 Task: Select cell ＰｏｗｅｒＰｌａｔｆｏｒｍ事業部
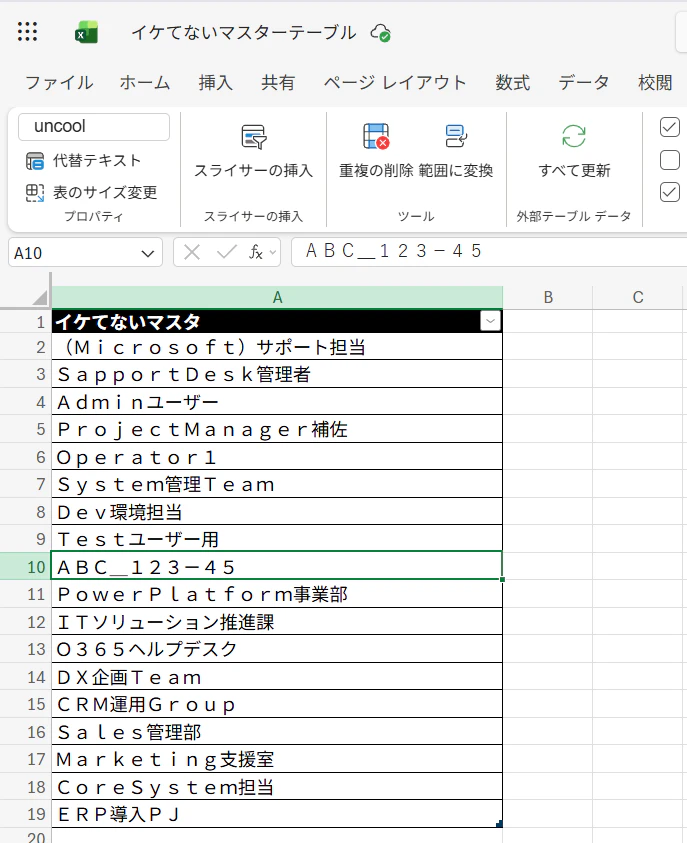[x=277, y=594]
